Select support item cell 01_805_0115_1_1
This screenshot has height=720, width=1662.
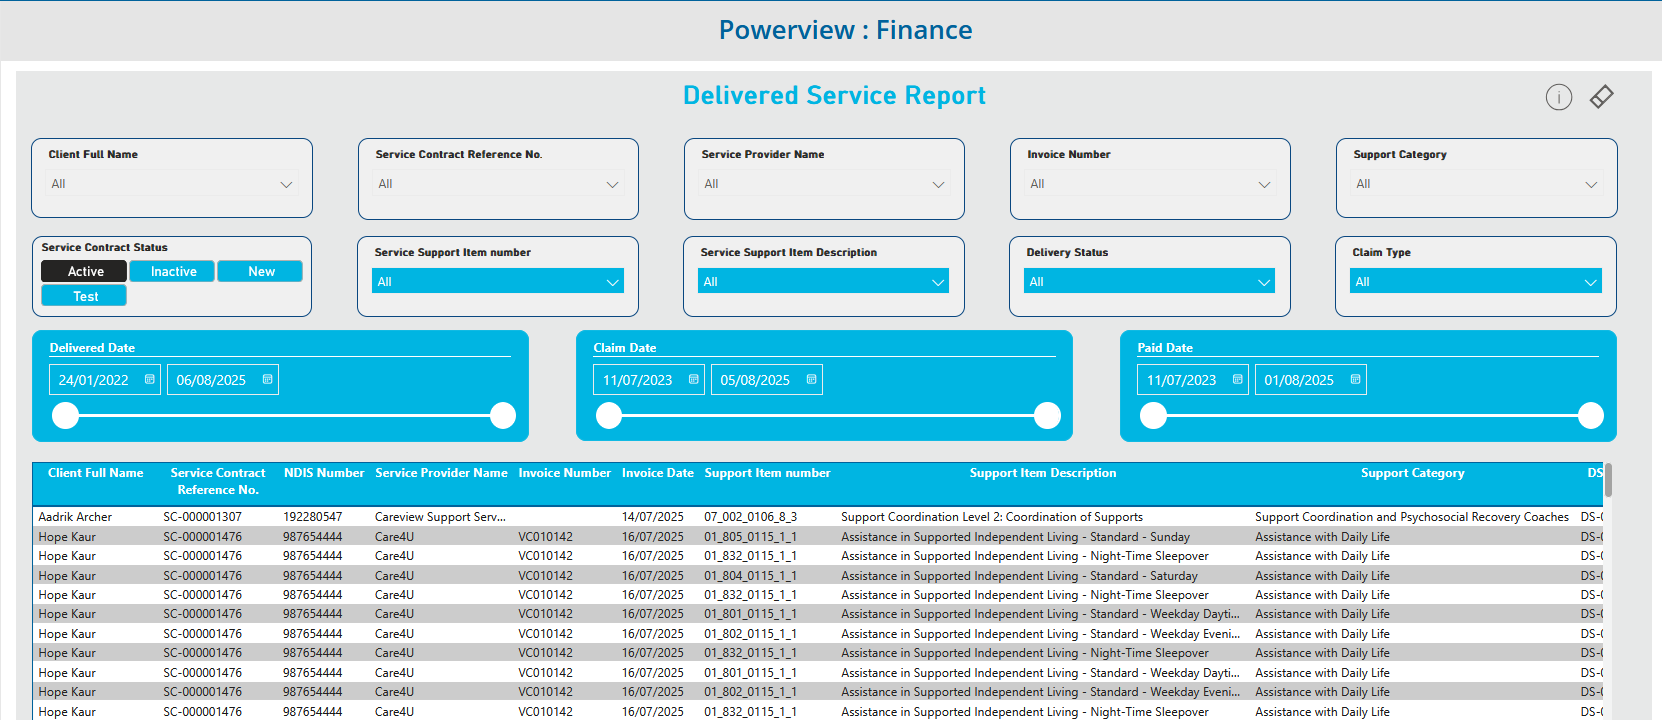coord(750,537)
